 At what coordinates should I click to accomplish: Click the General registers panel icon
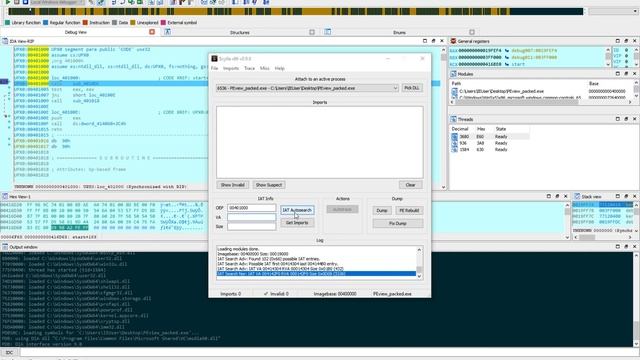pyautogui.click(x=453, y=41)
